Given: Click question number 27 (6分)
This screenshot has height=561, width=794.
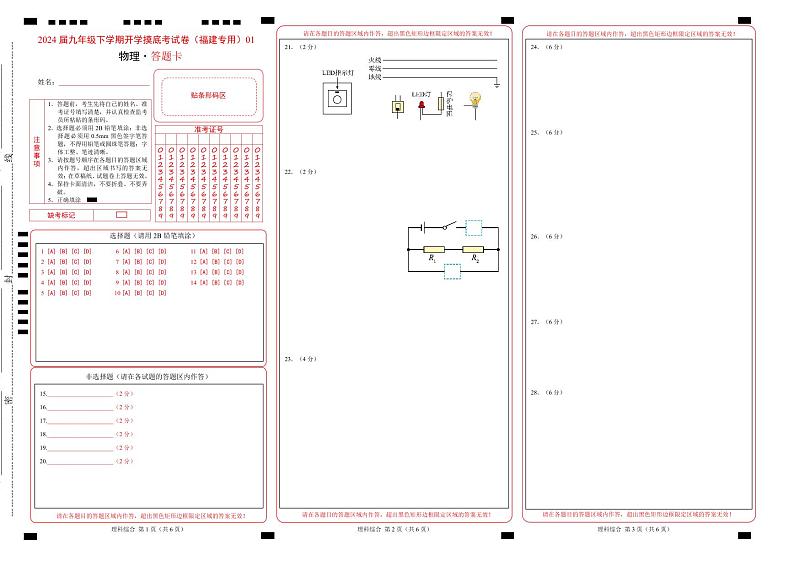Looking at the screenshot, I should (546, 322).
